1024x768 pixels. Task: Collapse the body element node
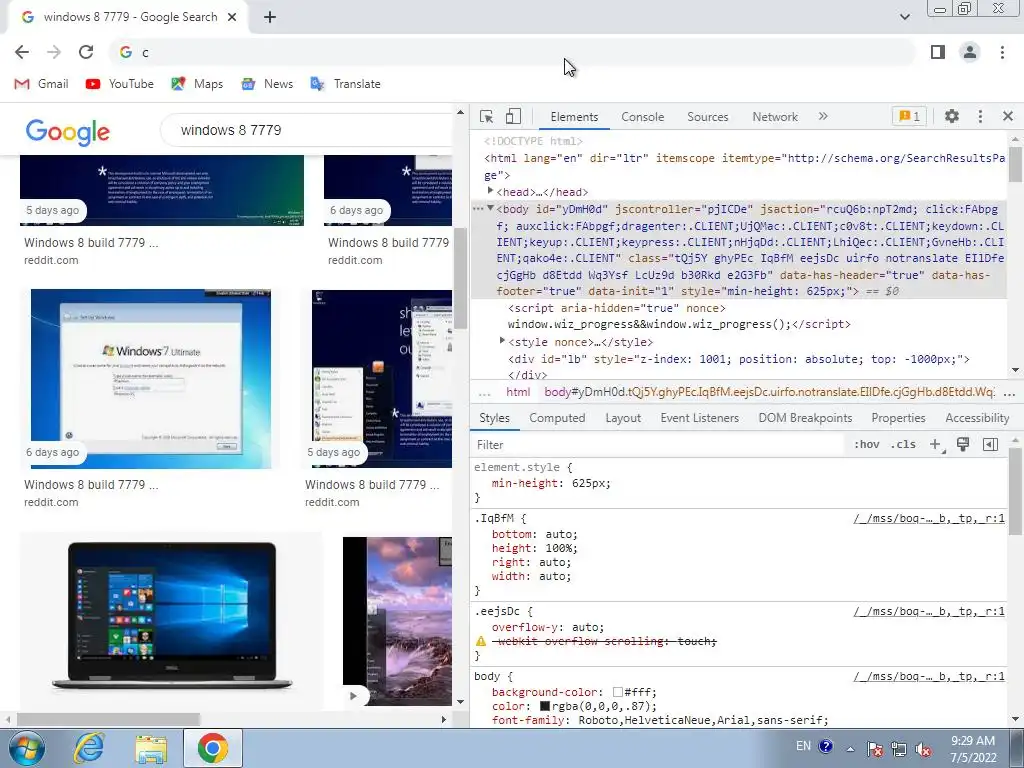[490, 208]
